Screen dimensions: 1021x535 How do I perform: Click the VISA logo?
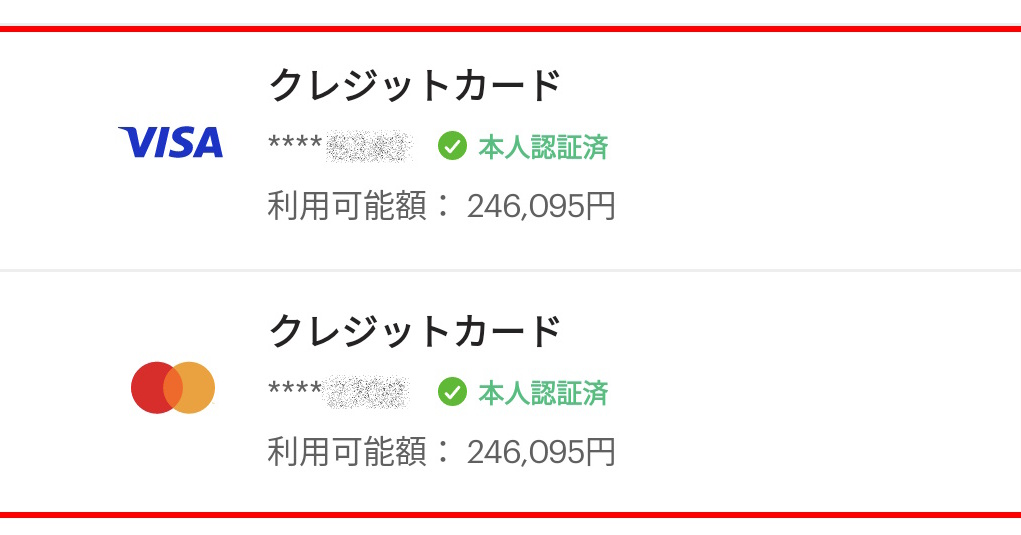pyautogui.click(x=171, y=143)
